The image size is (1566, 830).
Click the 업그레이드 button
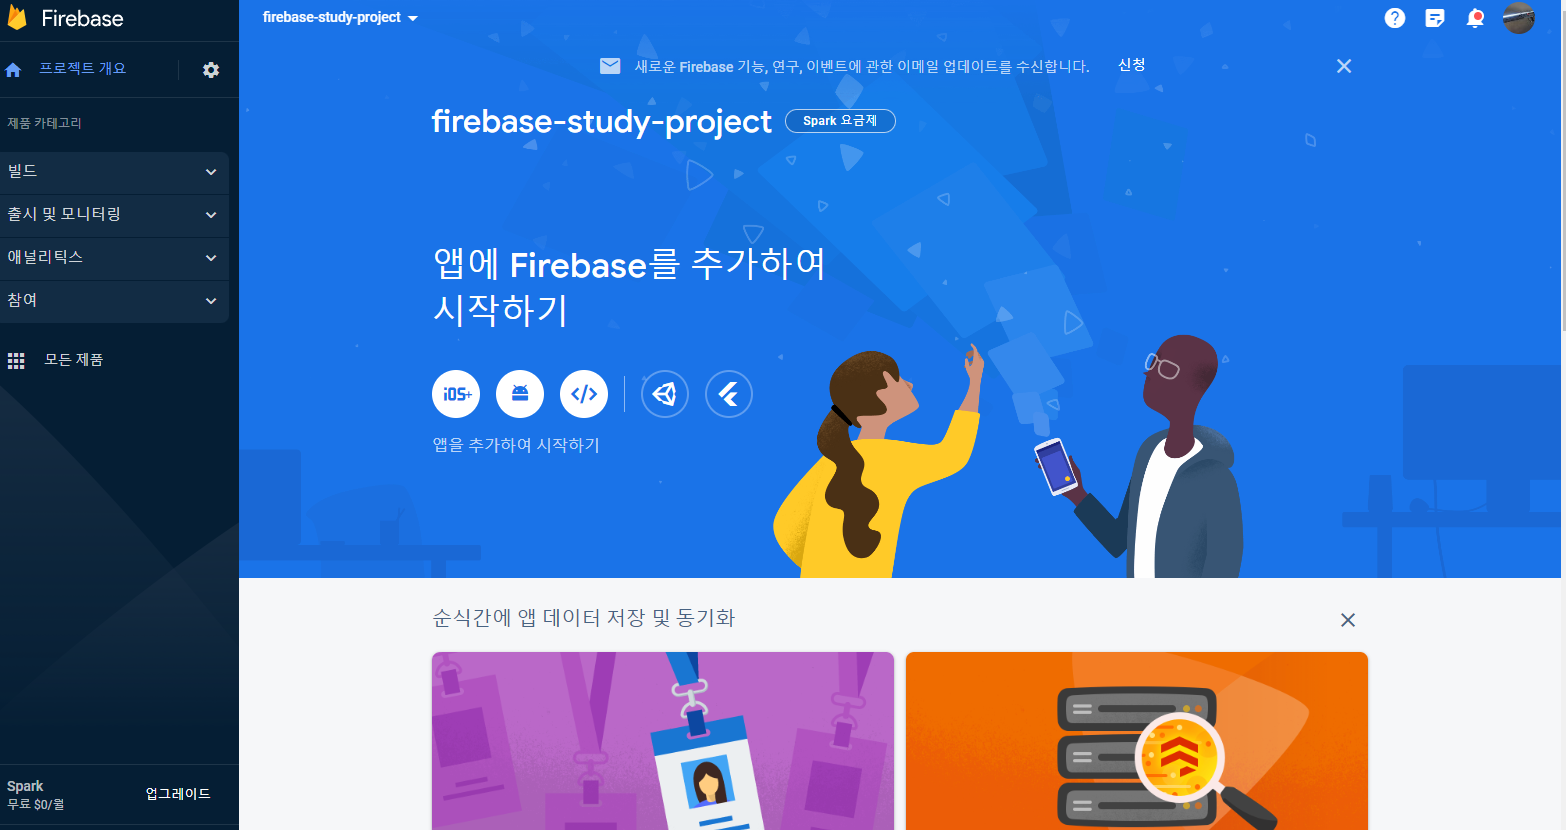point(178,794)
